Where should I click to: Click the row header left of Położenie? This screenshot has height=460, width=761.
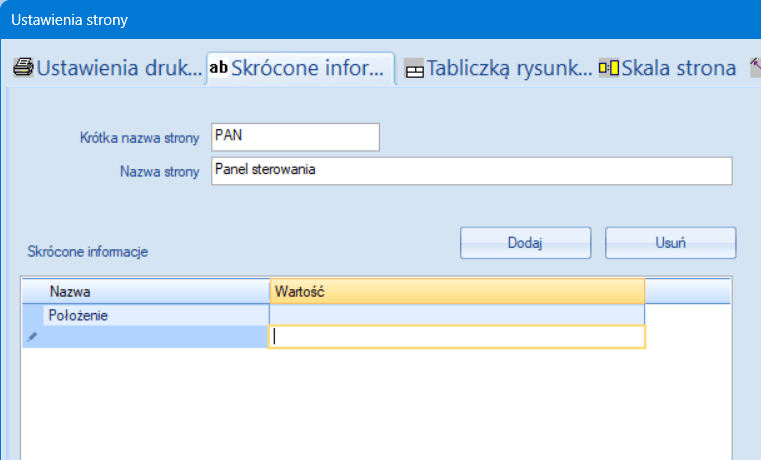click(32, 315)
